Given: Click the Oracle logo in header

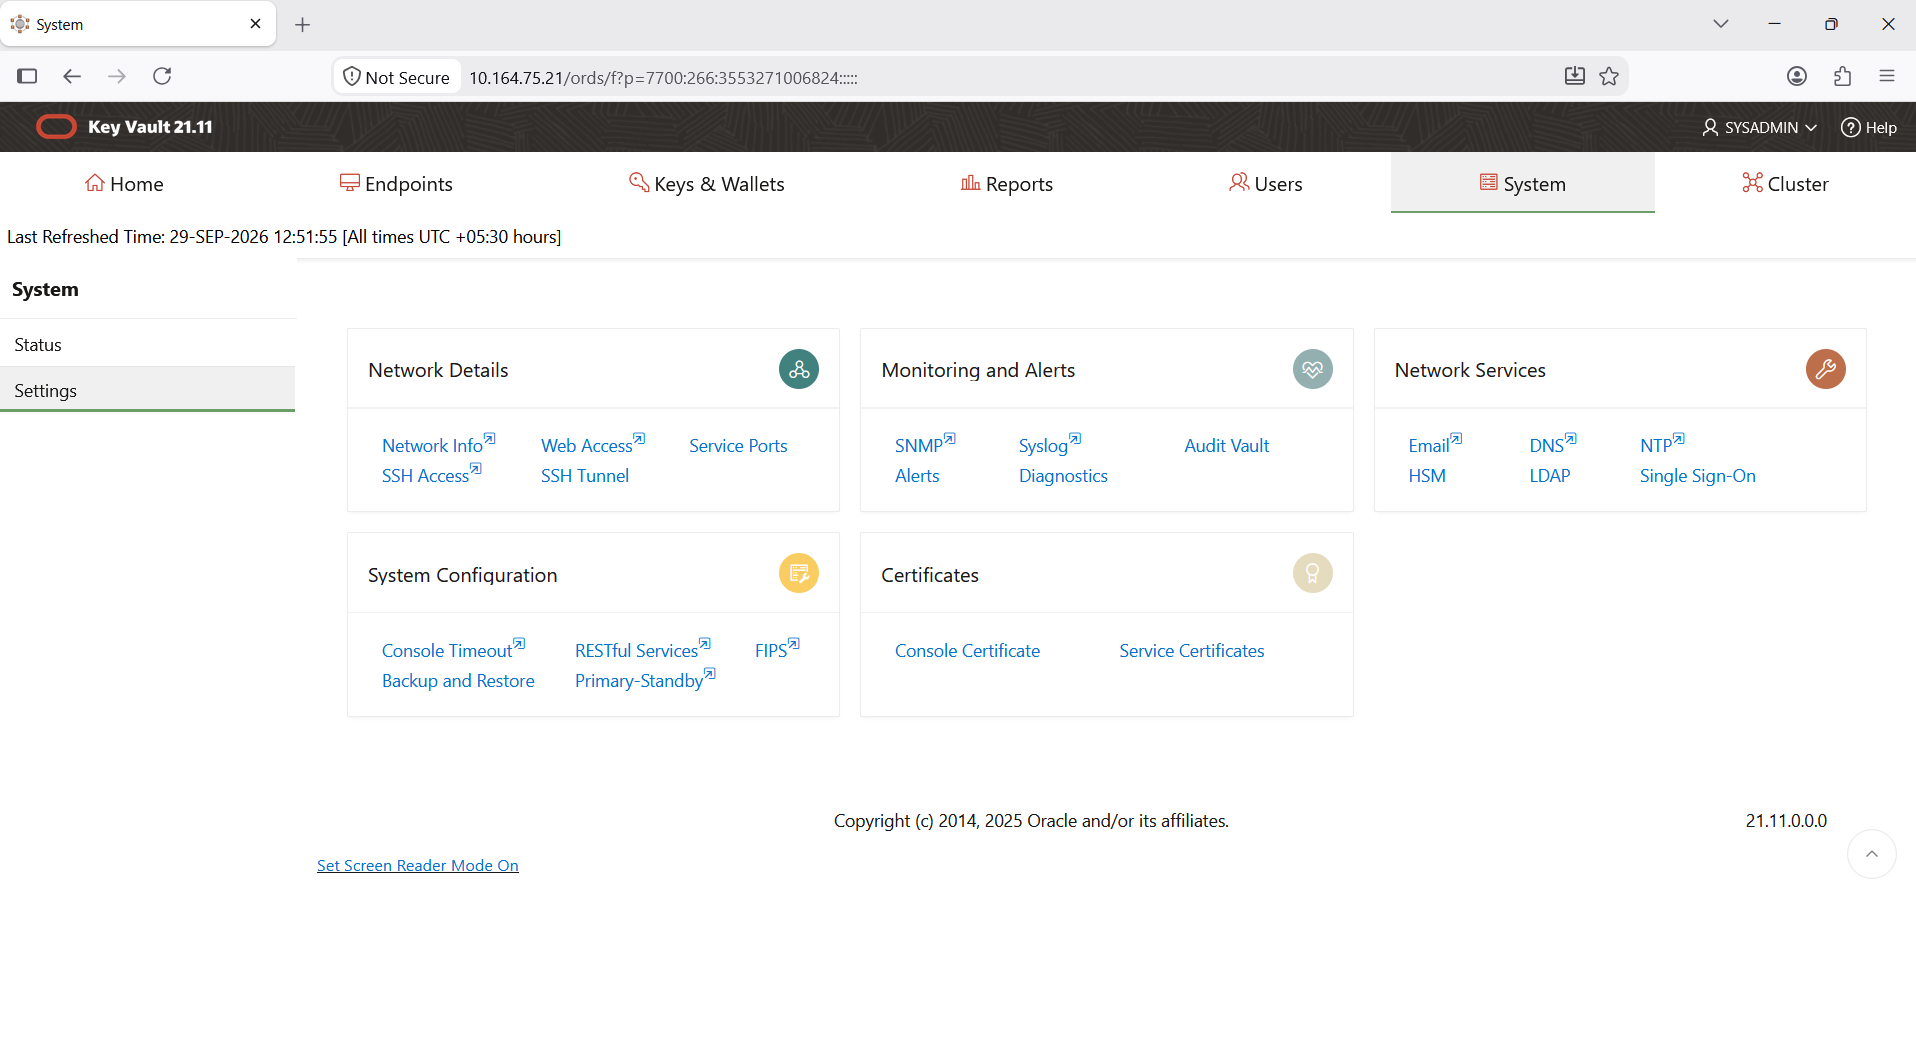Looking at the screenshot, I should 56,126.
